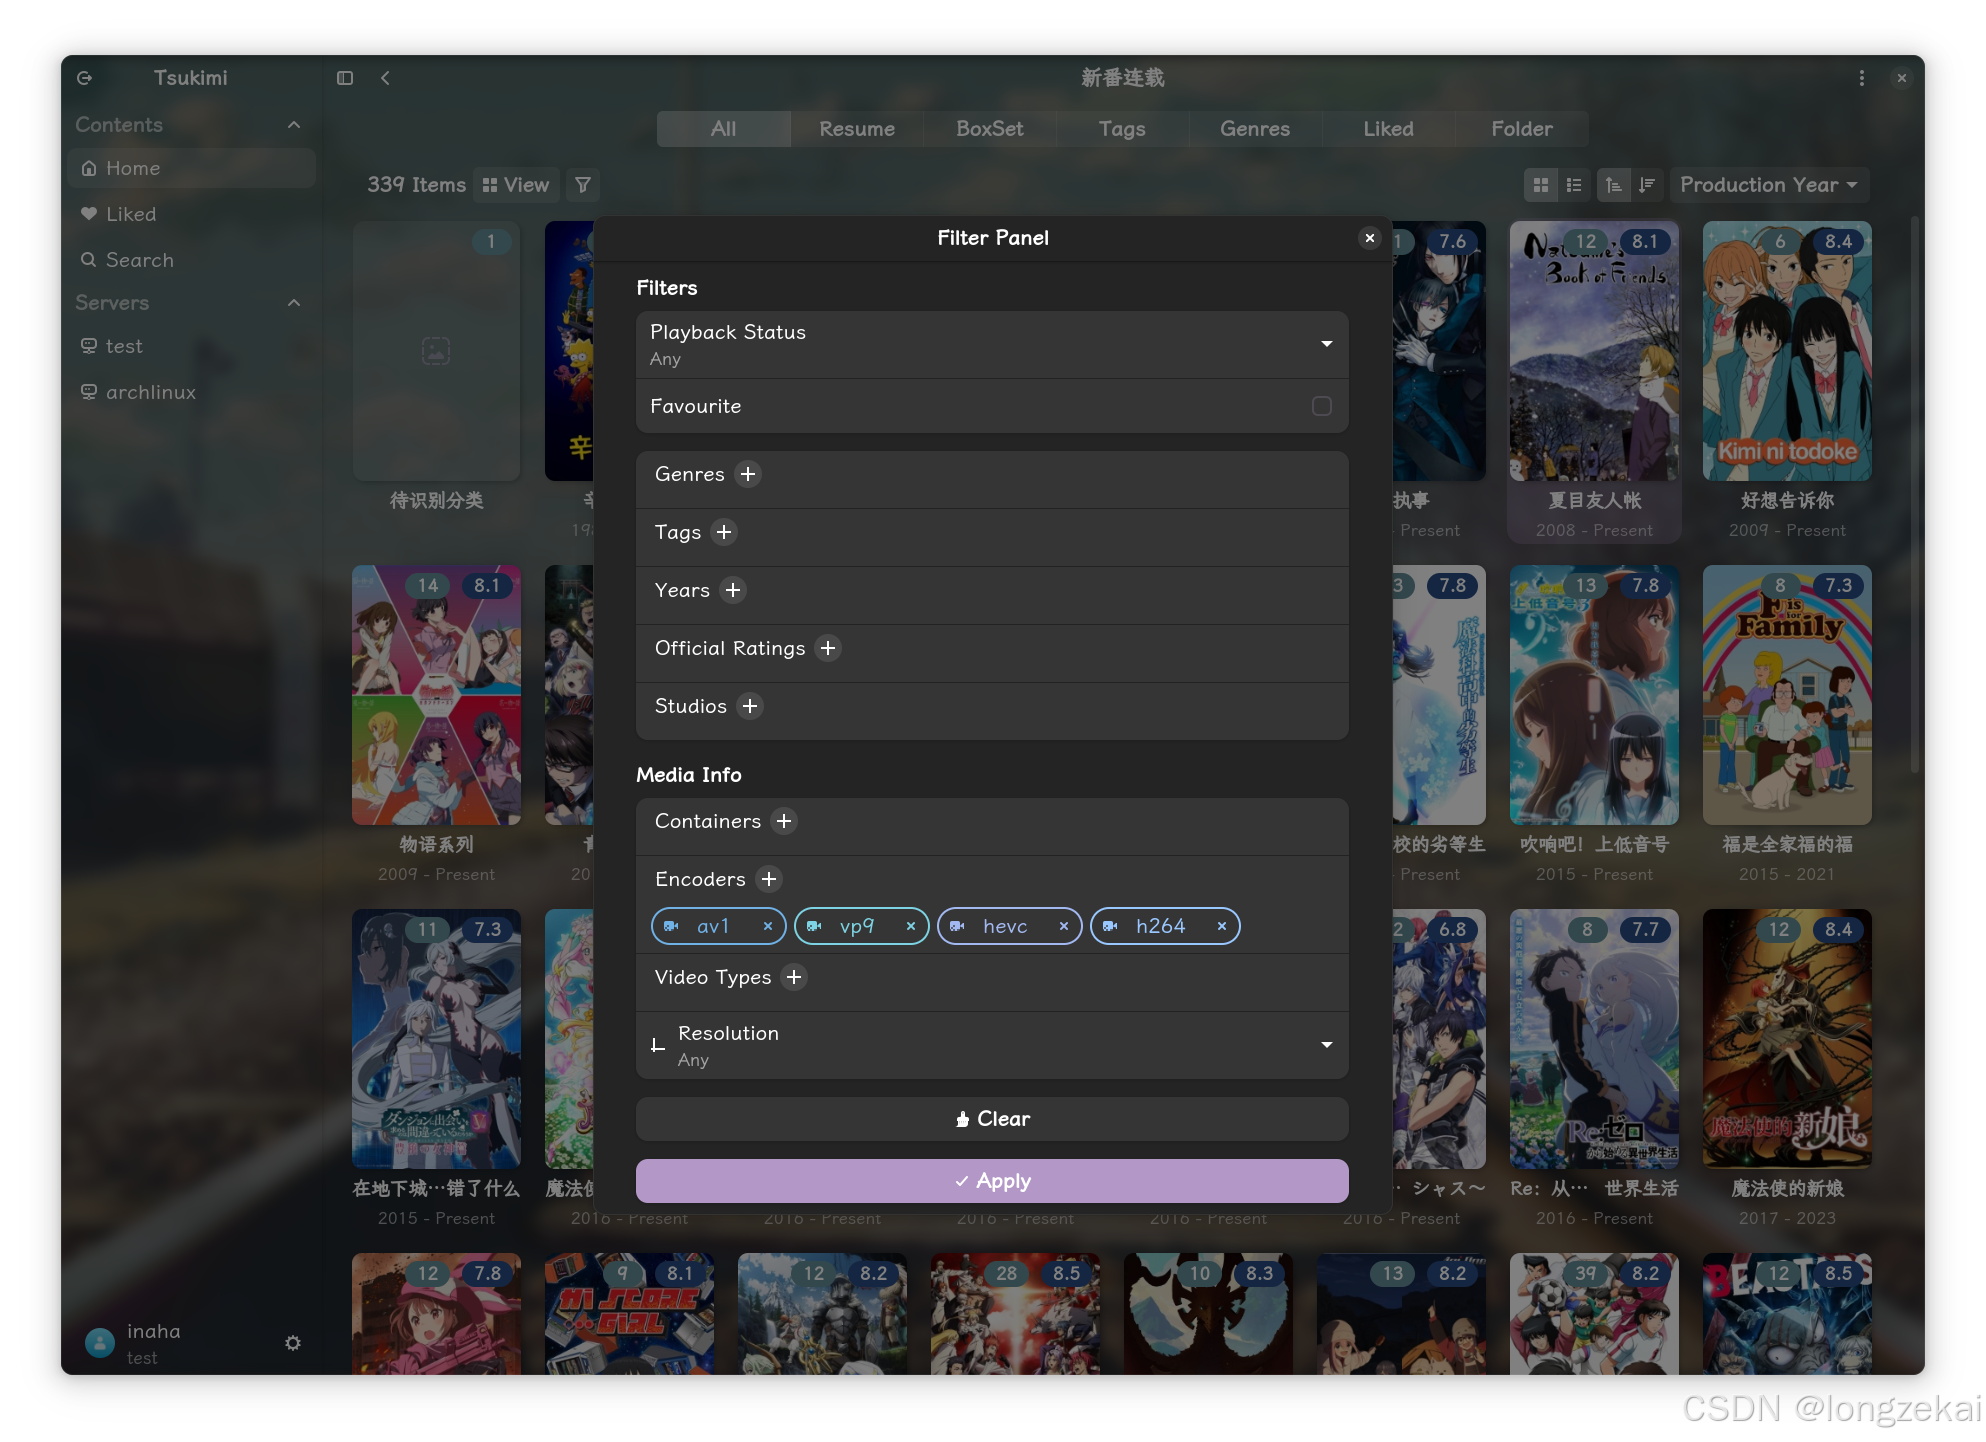Enable the Favourite checkbox
The image size is (1986, 1442).
coord(1321,406)
